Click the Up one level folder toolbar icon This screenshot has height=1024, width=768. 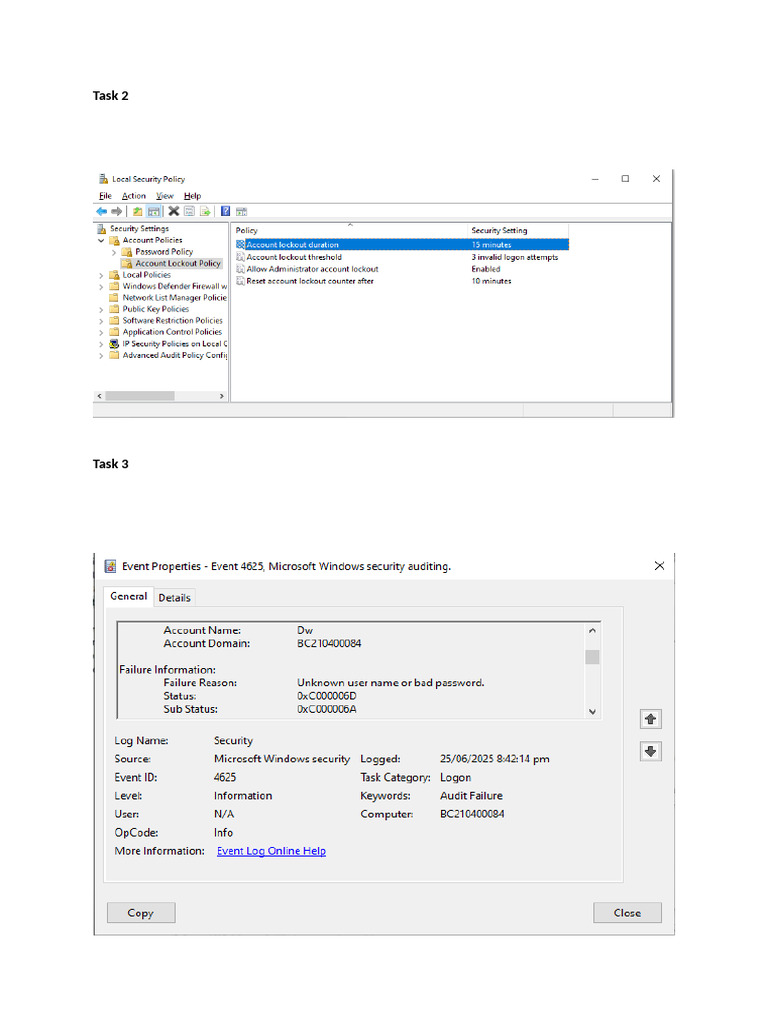point(138,212)
